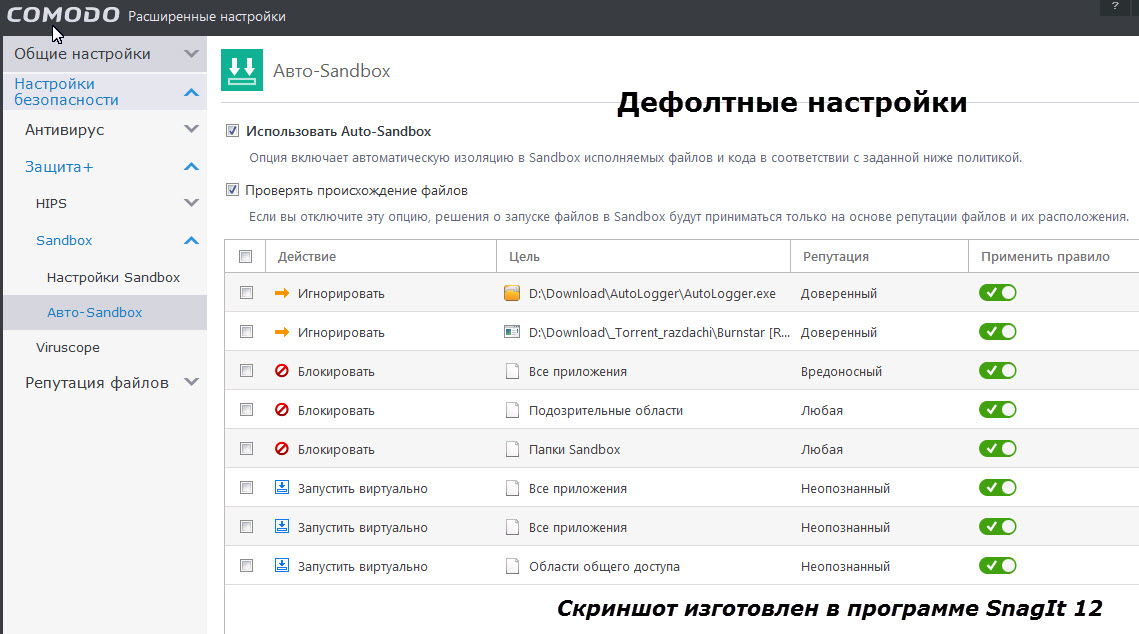Image resolution: width=1139 pixels, height=634 pixels.
Task: Tick checkbox for Области общего доступа rule
Action: [247, 566]
